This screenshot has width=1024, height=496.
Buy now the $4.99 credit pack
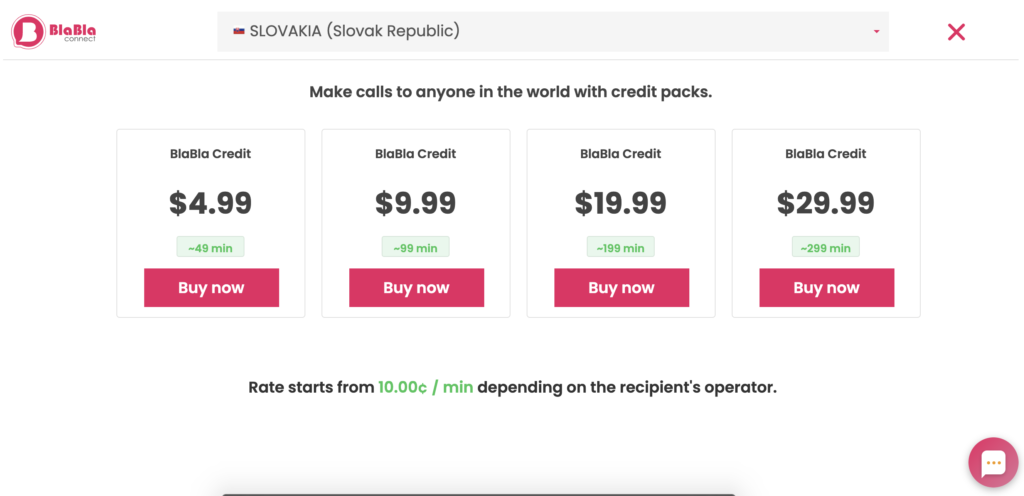(x=211, y=288)
